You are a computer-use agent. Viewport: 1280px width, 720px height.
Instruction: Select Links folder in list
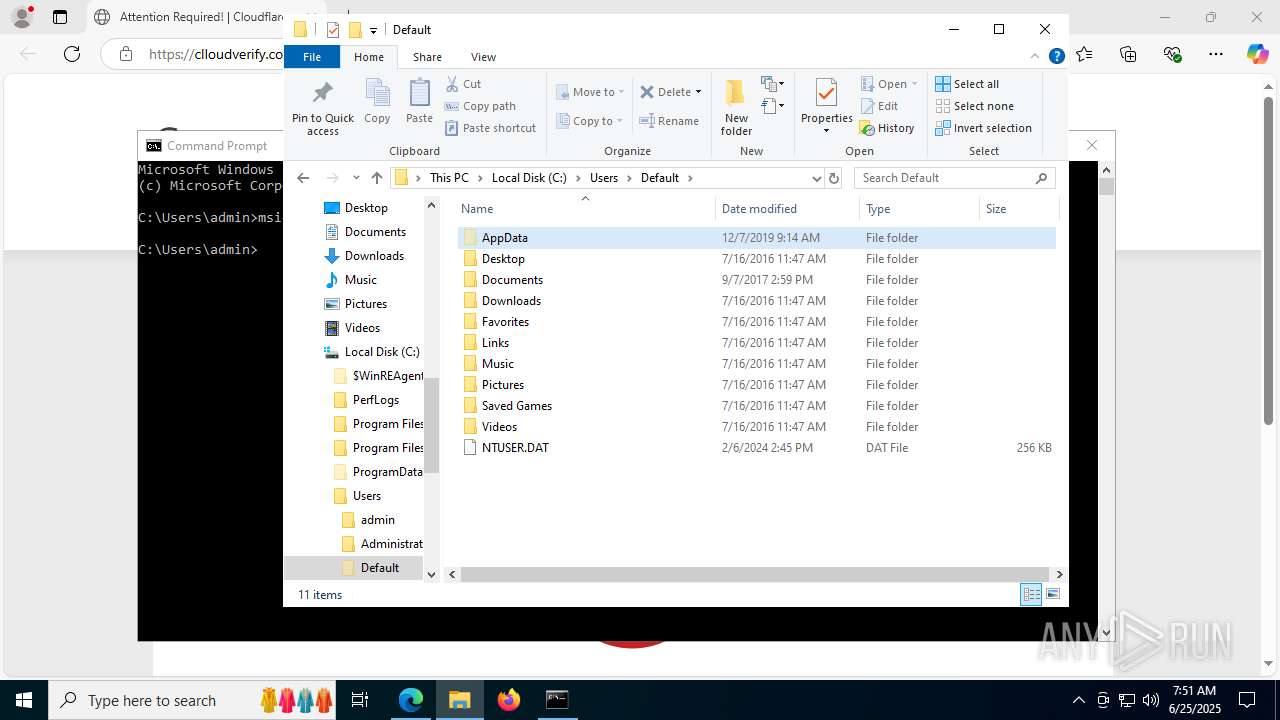757,343
